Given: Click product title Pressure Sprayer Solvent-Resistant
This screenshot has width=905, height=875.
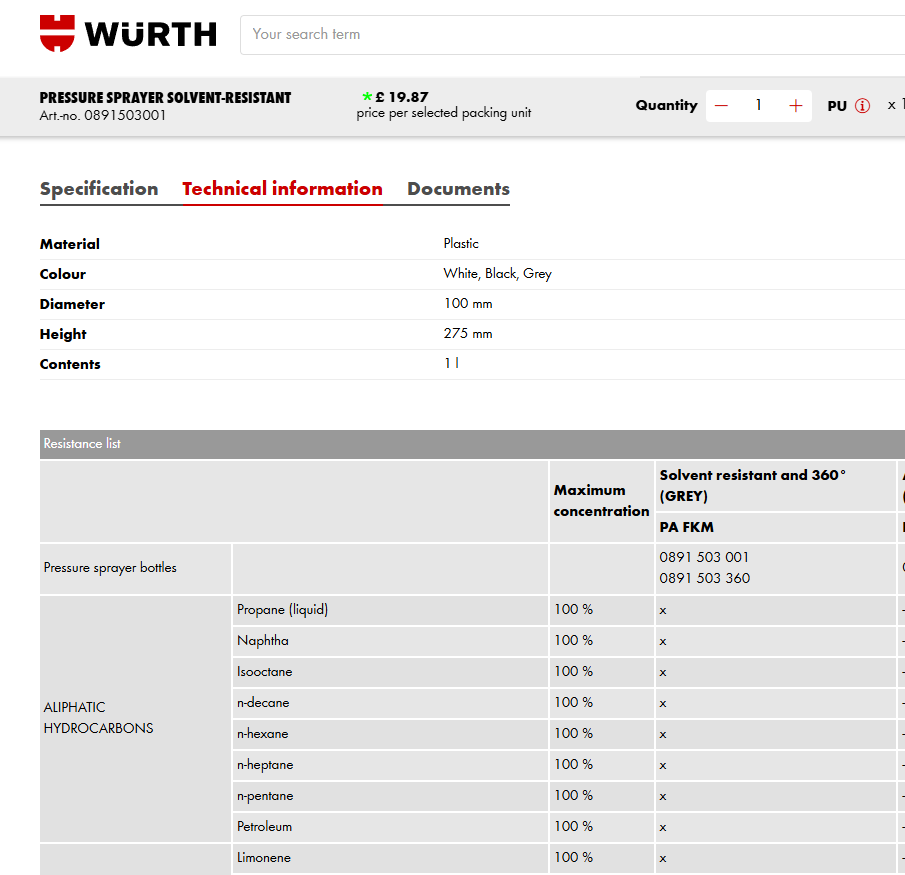Looking at the screenshot, I should click(165, 98).
